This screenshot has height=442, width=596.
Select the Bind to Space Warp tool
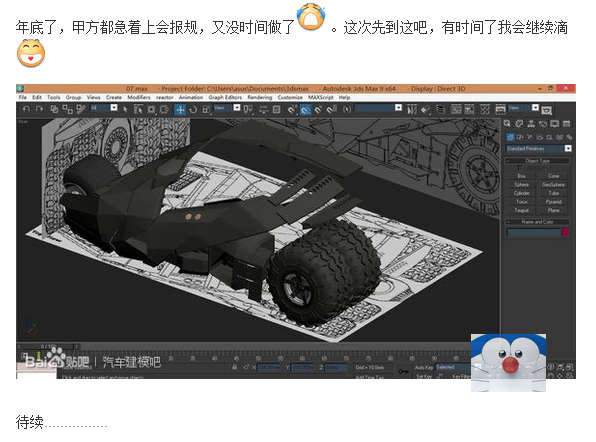pyautogui.click(x=80, y=109)
